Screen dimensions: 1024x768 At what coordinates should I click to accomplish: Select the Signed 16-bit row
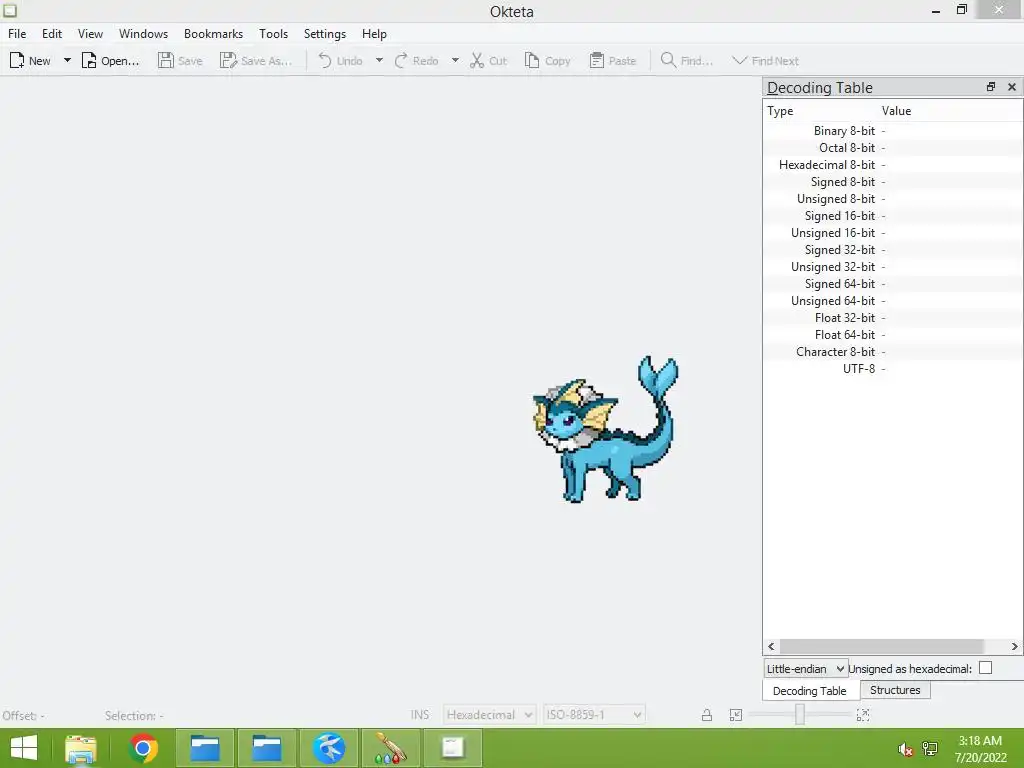point(893,216)
